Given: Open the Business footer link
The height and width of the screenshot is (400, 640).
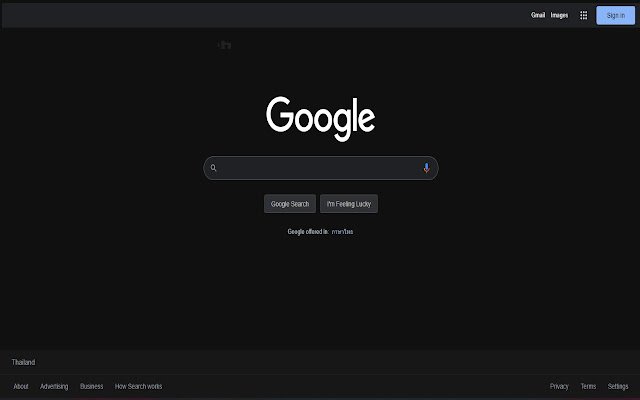Looking at the screenshot, I should pos(91,386).
